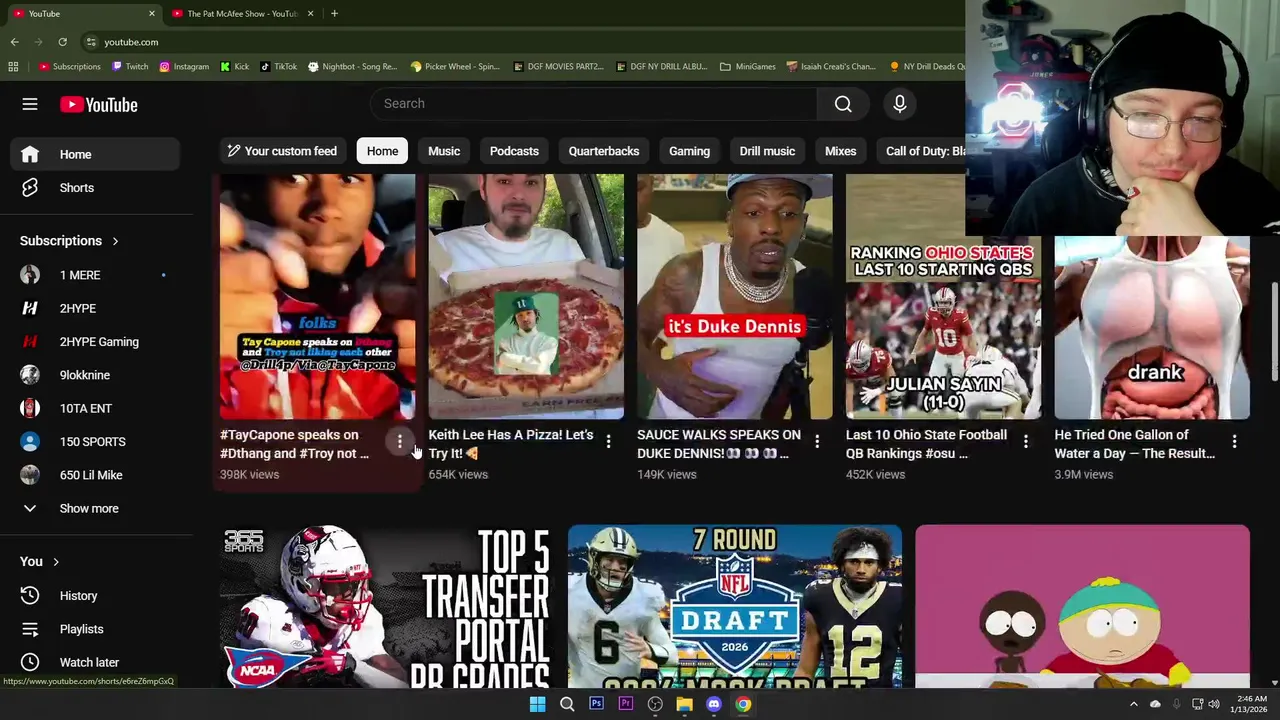The height and width of the screenshot is (720, 1280).
Task: Open Photoshop from the taskbar
Action: click(x=596, y=704)
